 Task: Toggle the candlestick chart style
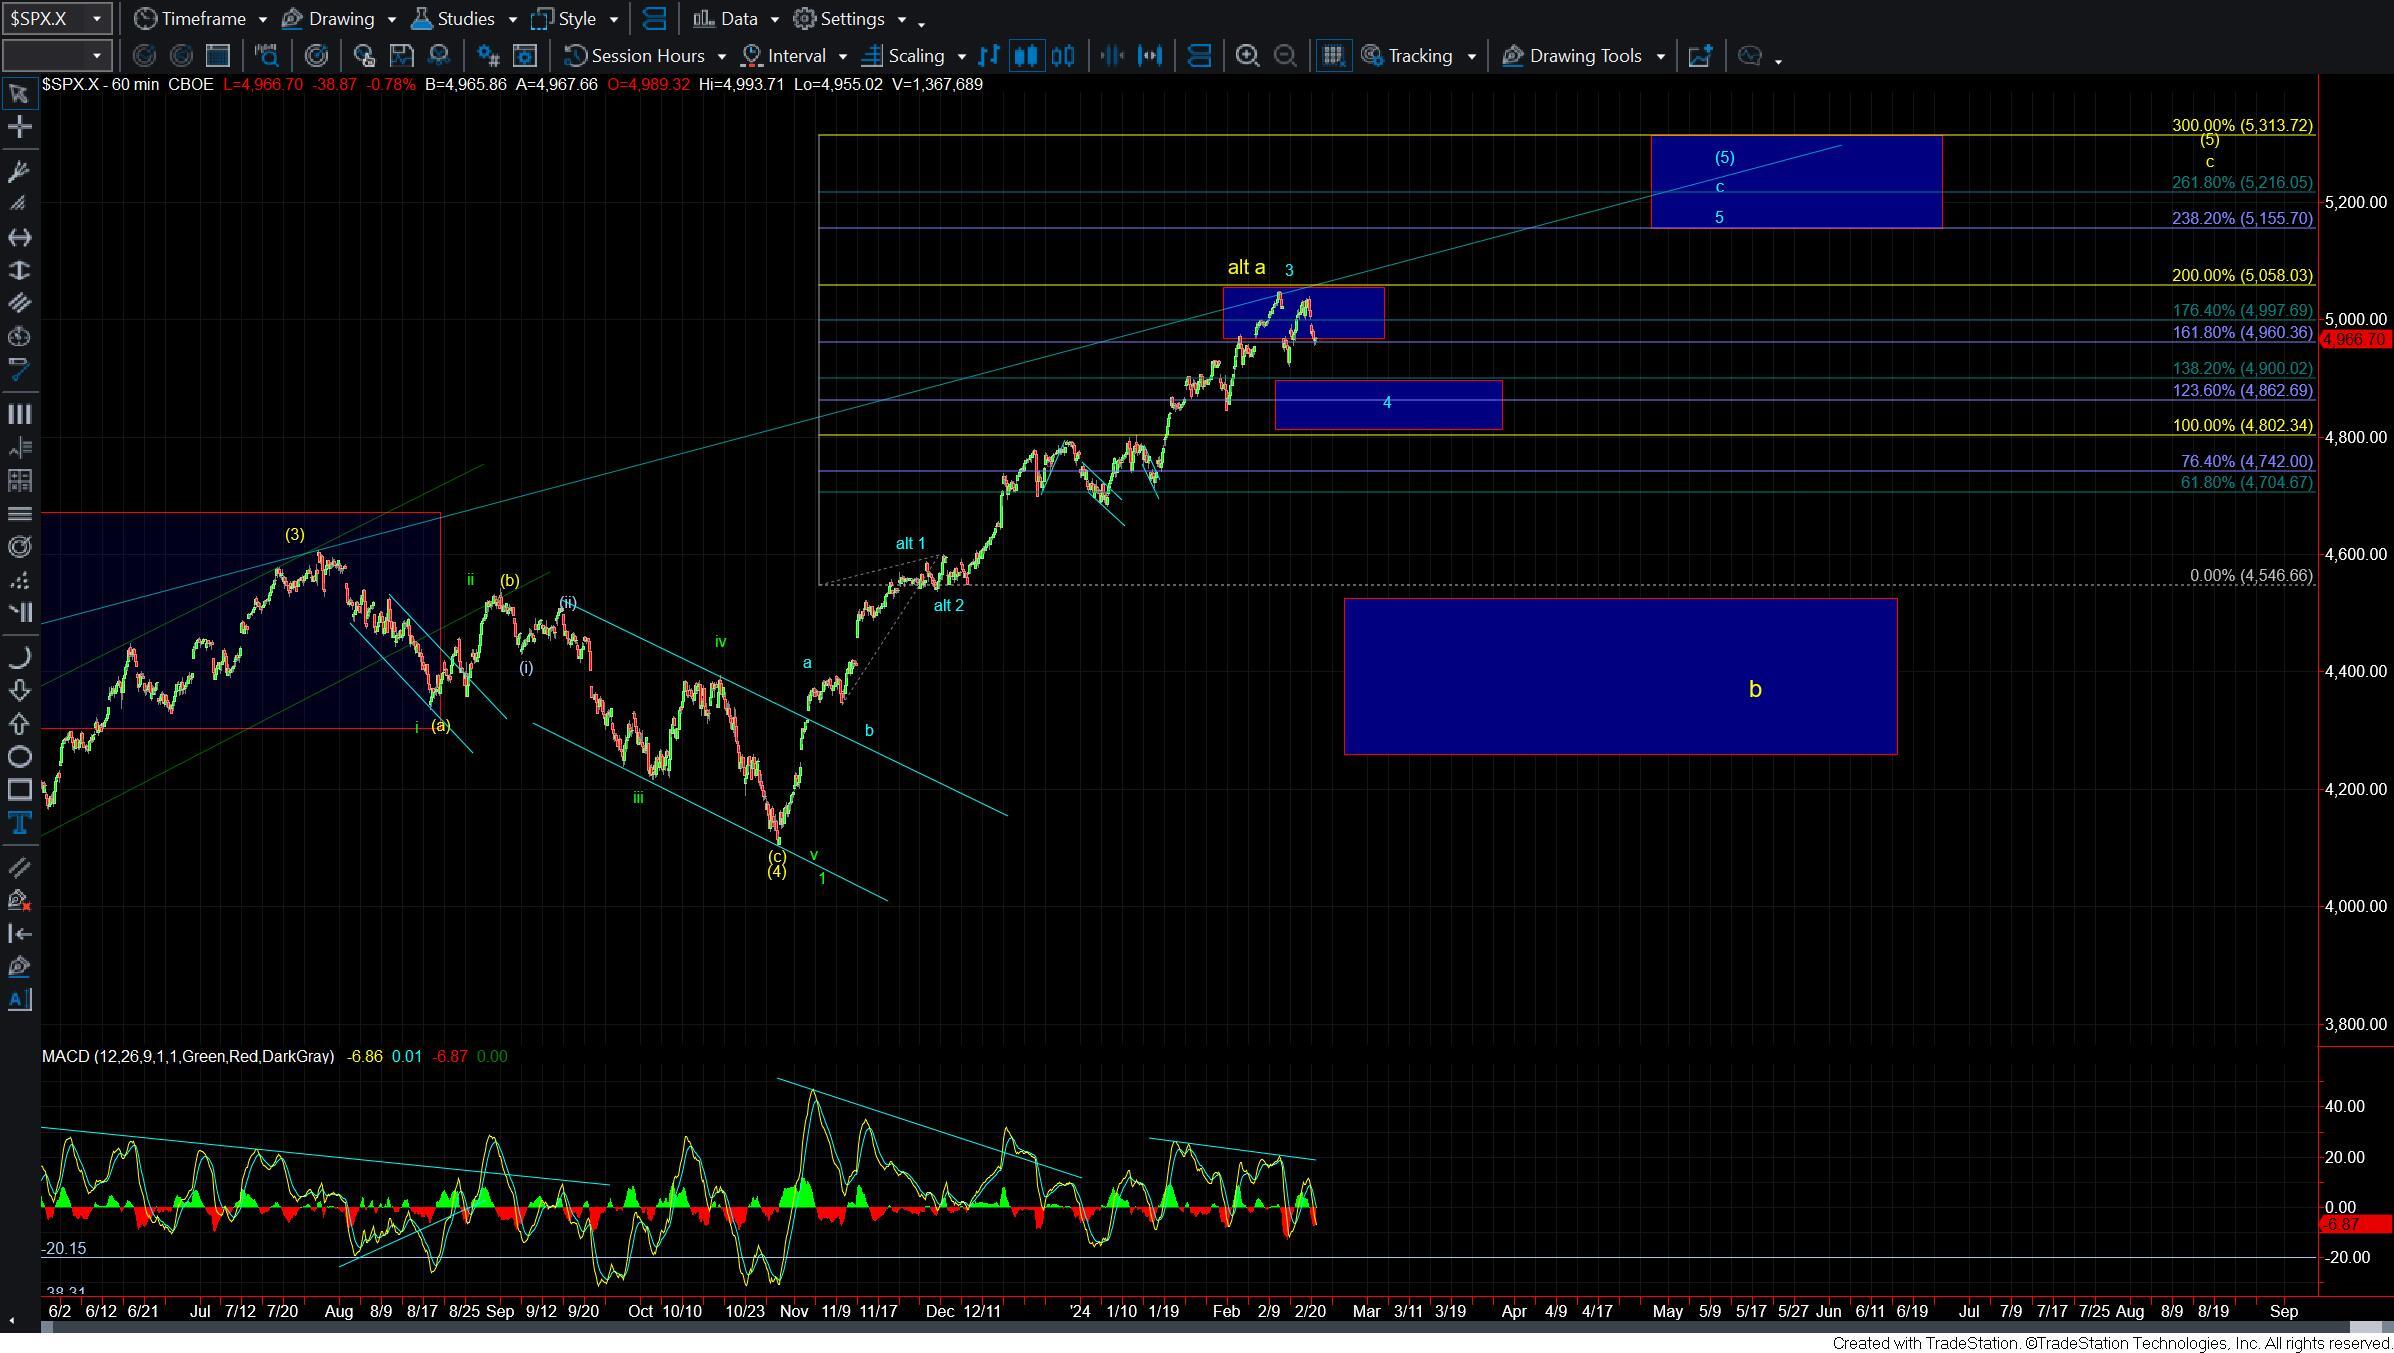[x=1026, y=56]
